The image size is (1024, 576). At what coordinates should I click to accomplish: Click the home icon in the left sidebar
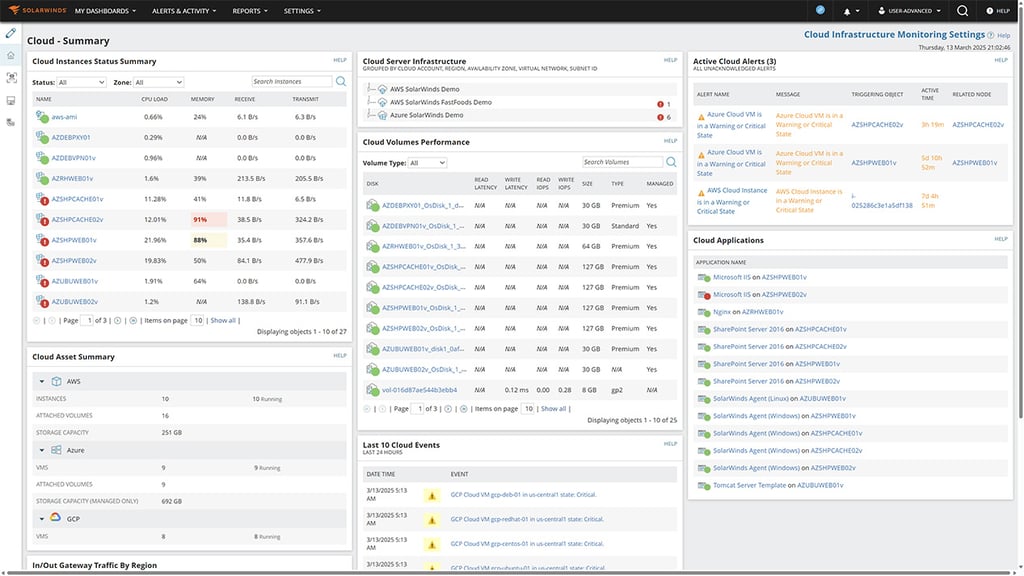pos(11,55)
